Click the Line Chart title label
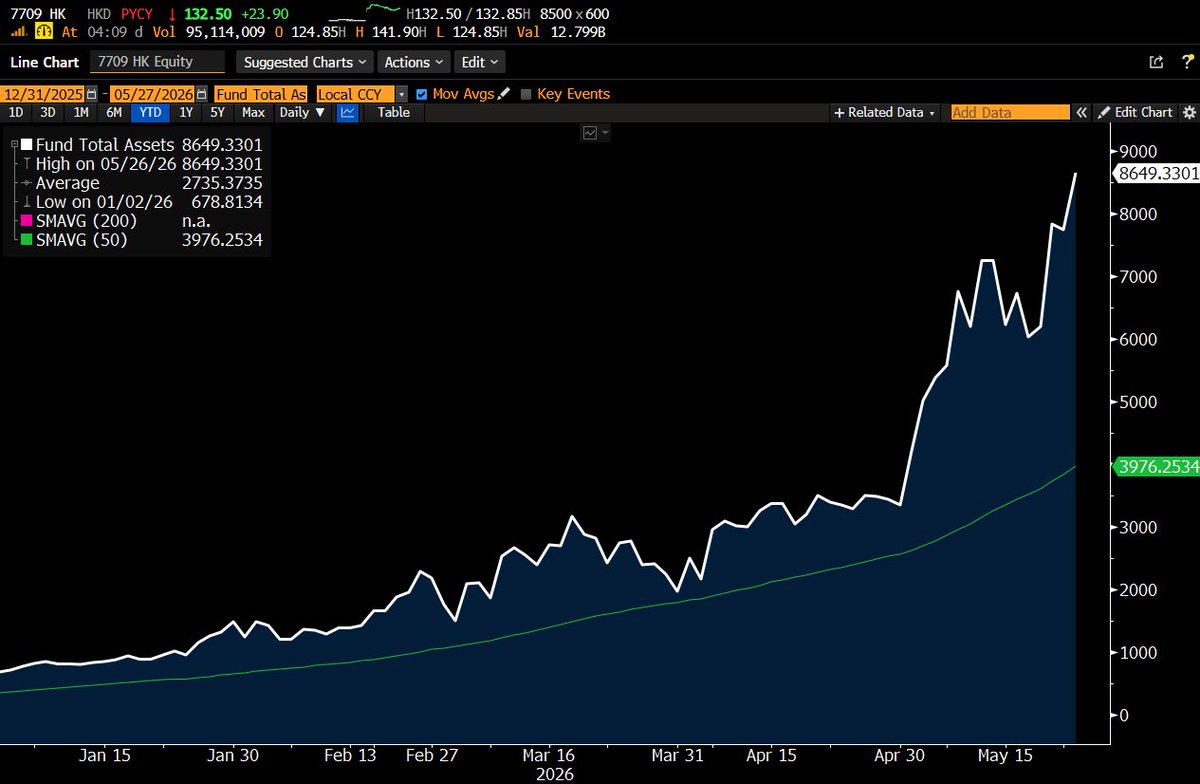Viewport: 1200px width, 784px height. pos(43,62)
